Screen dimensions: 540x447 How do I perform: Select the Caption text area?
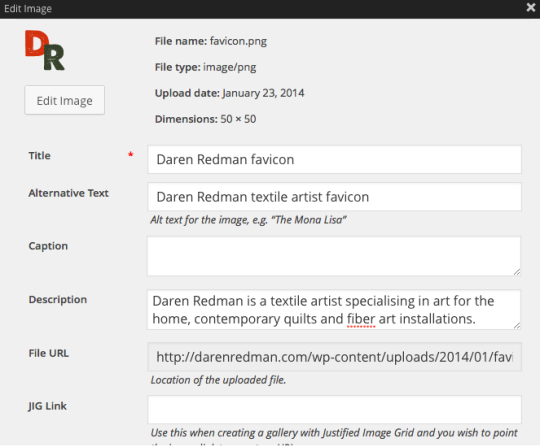click(x=334, y=256)
